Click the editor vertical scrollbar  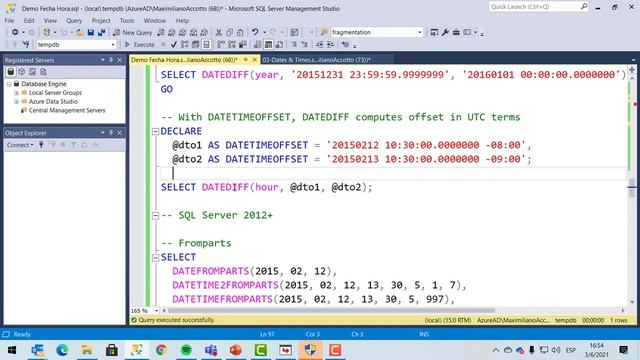632,188
